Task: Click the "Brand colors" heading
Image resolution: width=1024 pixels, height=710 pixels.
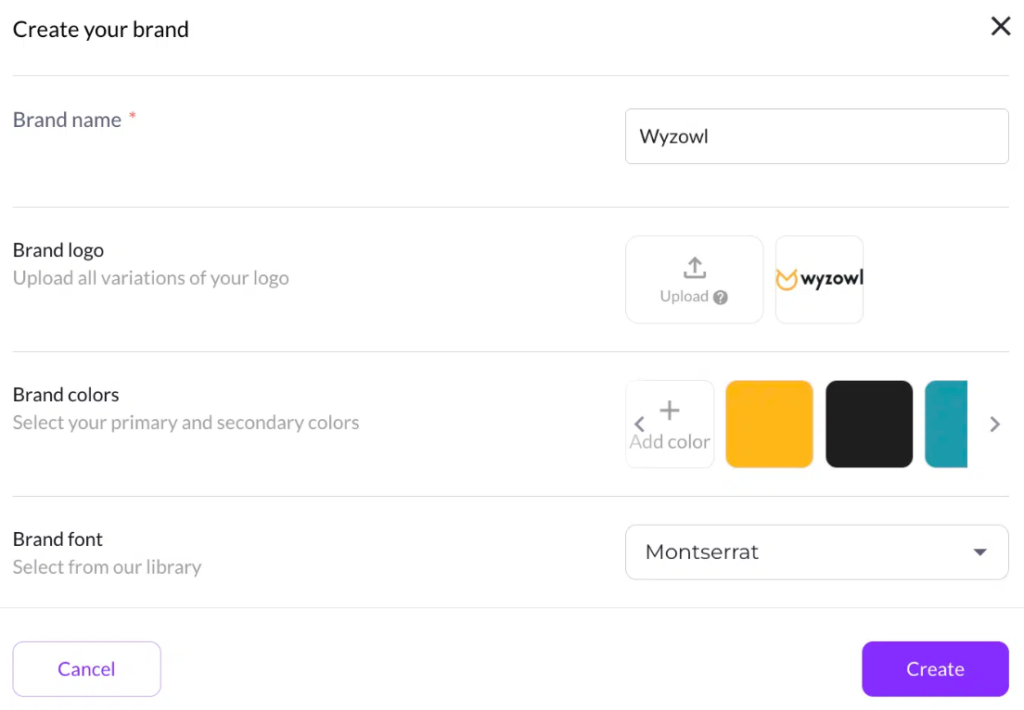Action: (x=66, y=395)
